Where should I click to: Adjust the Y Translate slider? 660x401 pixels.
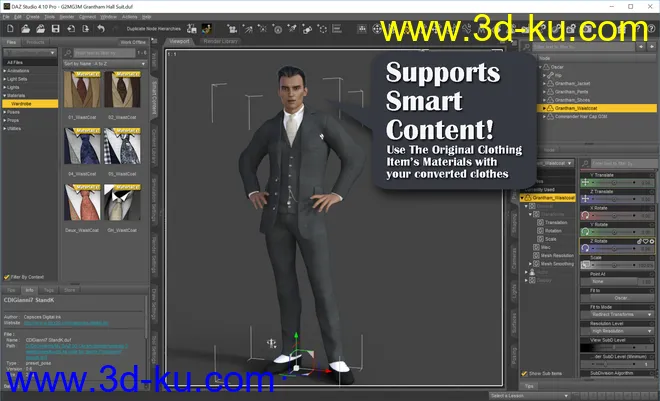tap(619, 182)
